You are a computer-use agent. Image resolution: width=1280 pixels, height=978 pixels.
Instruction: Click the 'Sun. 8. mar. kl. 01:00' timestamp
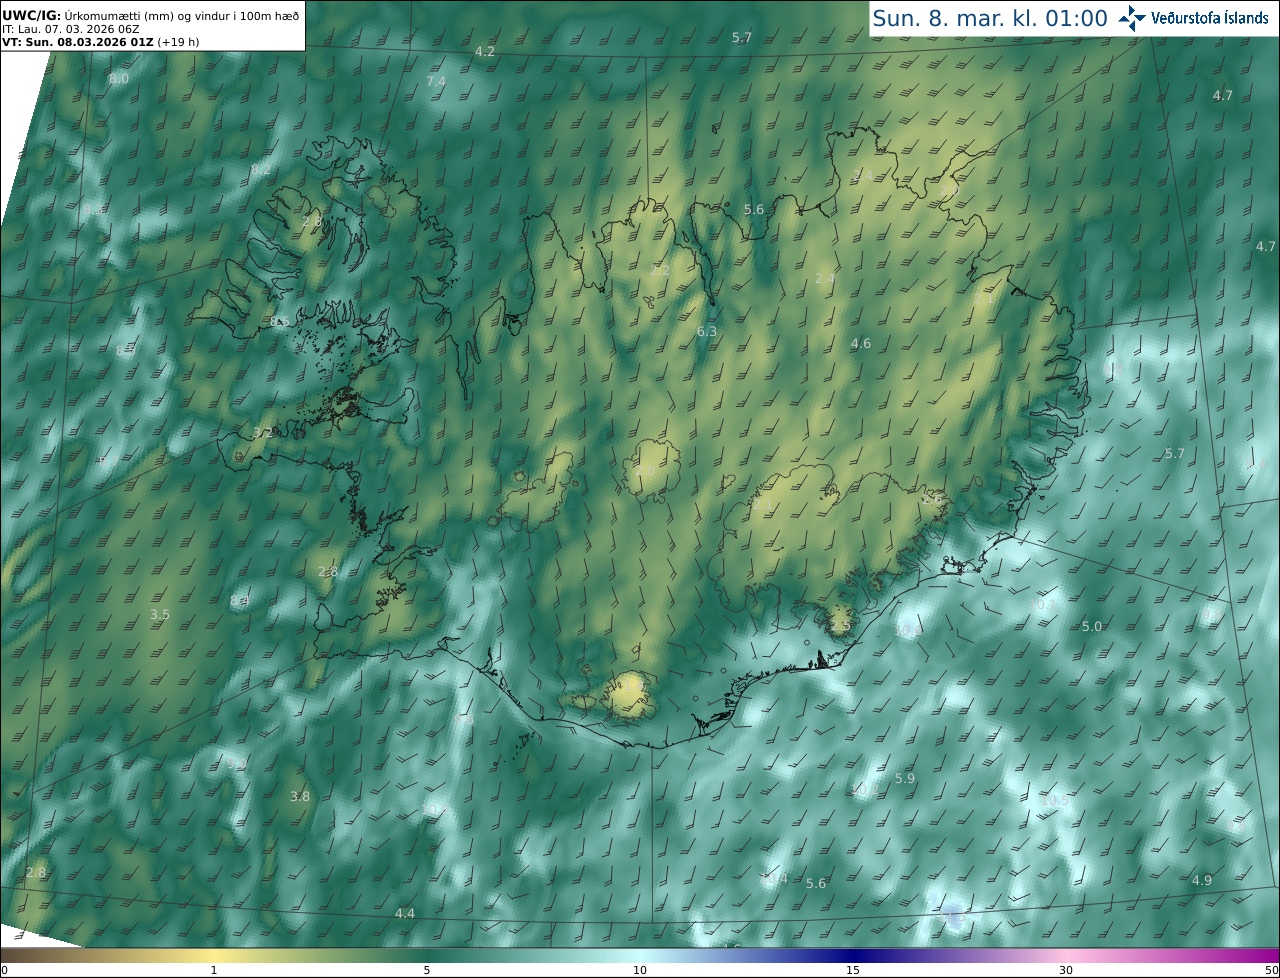click(989, 18)
